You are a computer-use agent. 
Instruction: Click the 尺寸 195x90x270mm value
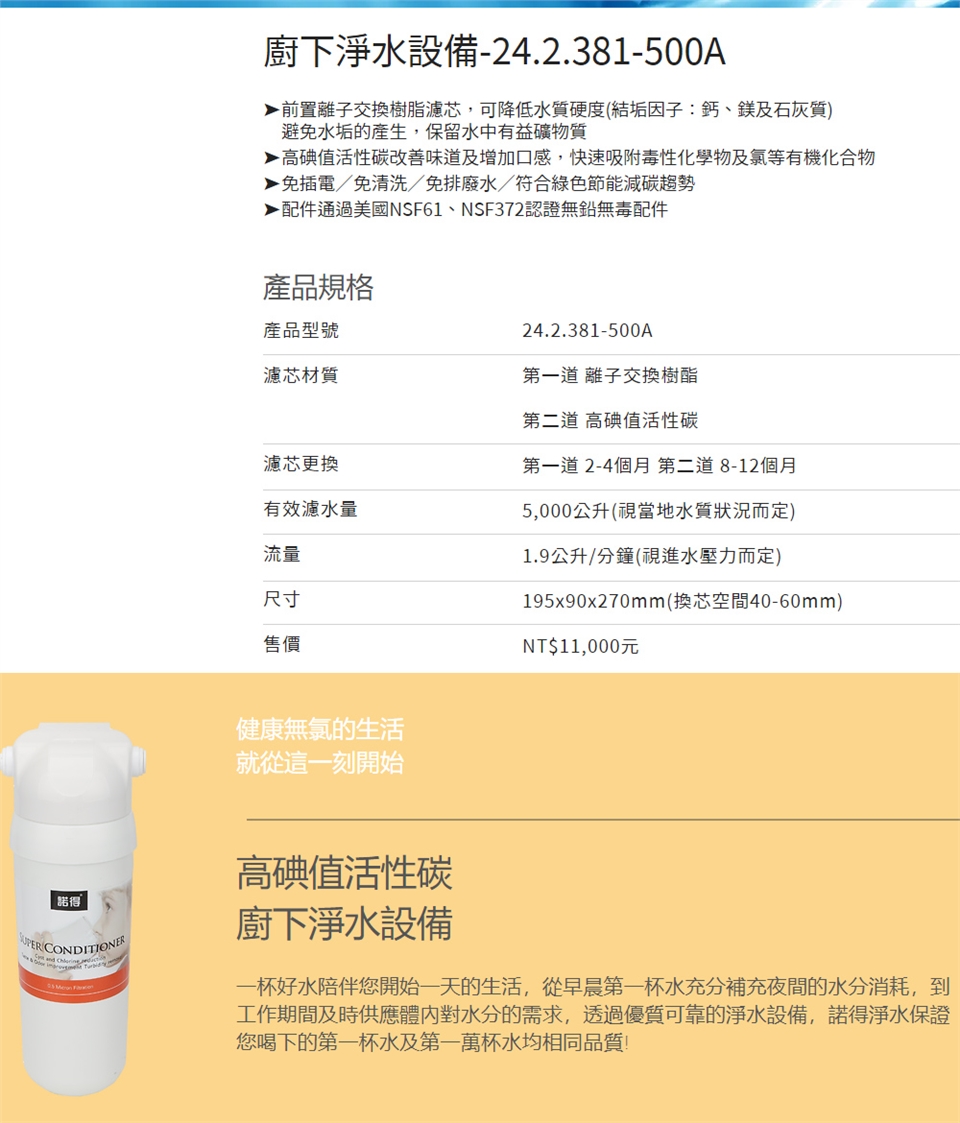point(682,601)
